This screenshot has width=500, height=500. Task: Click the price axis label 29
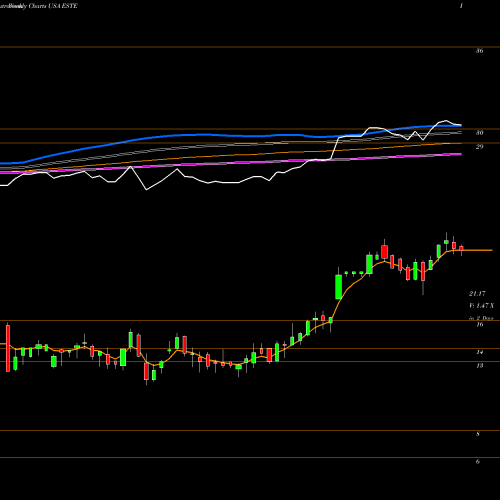pos(479,147)
